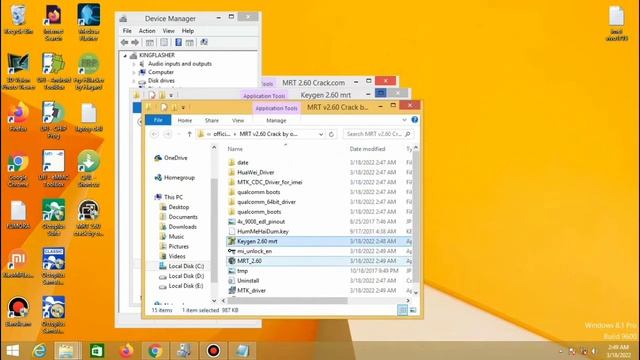Click the help icon in MRT explorer ribbon
This screenshot has width=640, height=360.
(x=415, y=120)
